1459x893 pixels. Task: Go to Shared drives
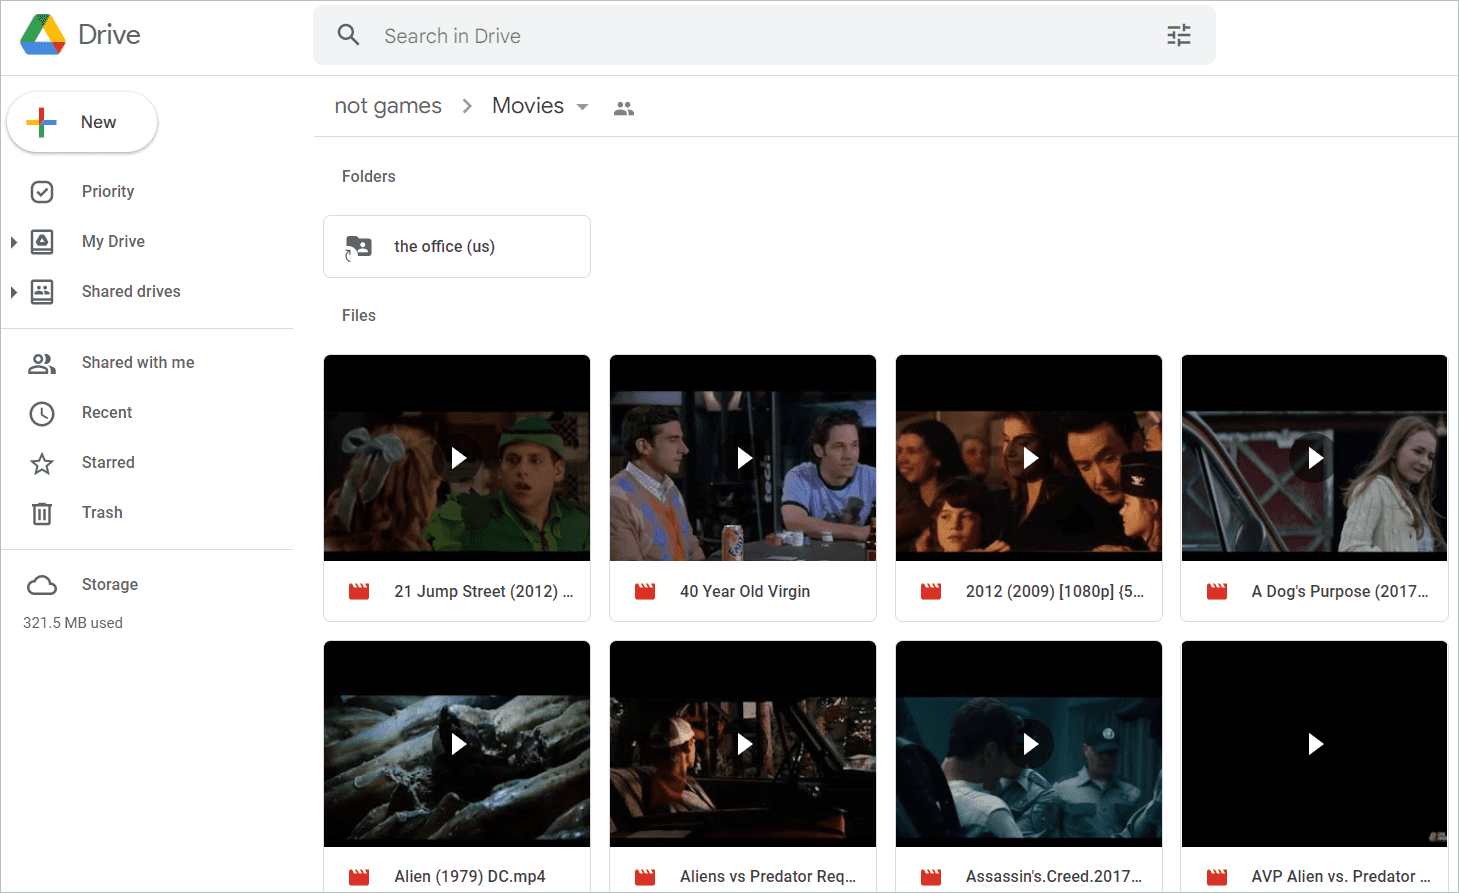click(131, 292)
